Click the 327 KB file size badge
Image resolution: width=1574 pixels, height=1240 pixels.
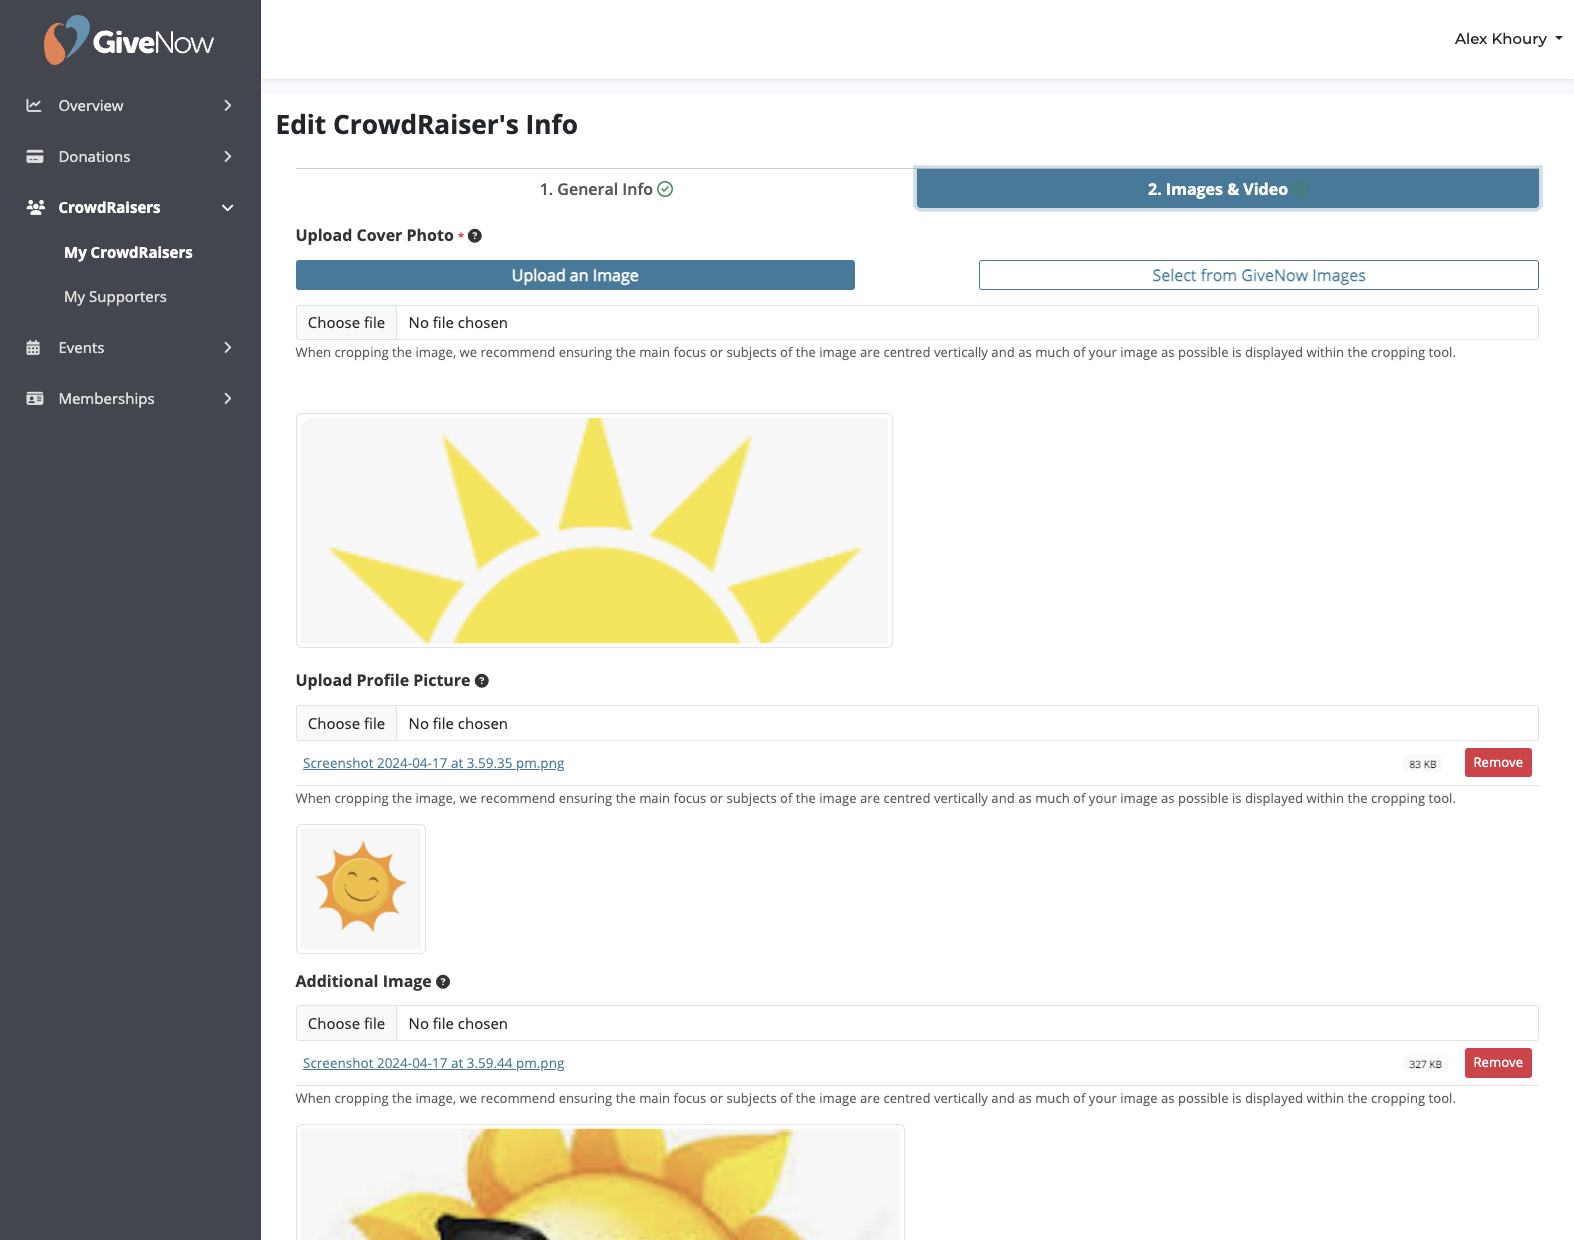1425,1064
